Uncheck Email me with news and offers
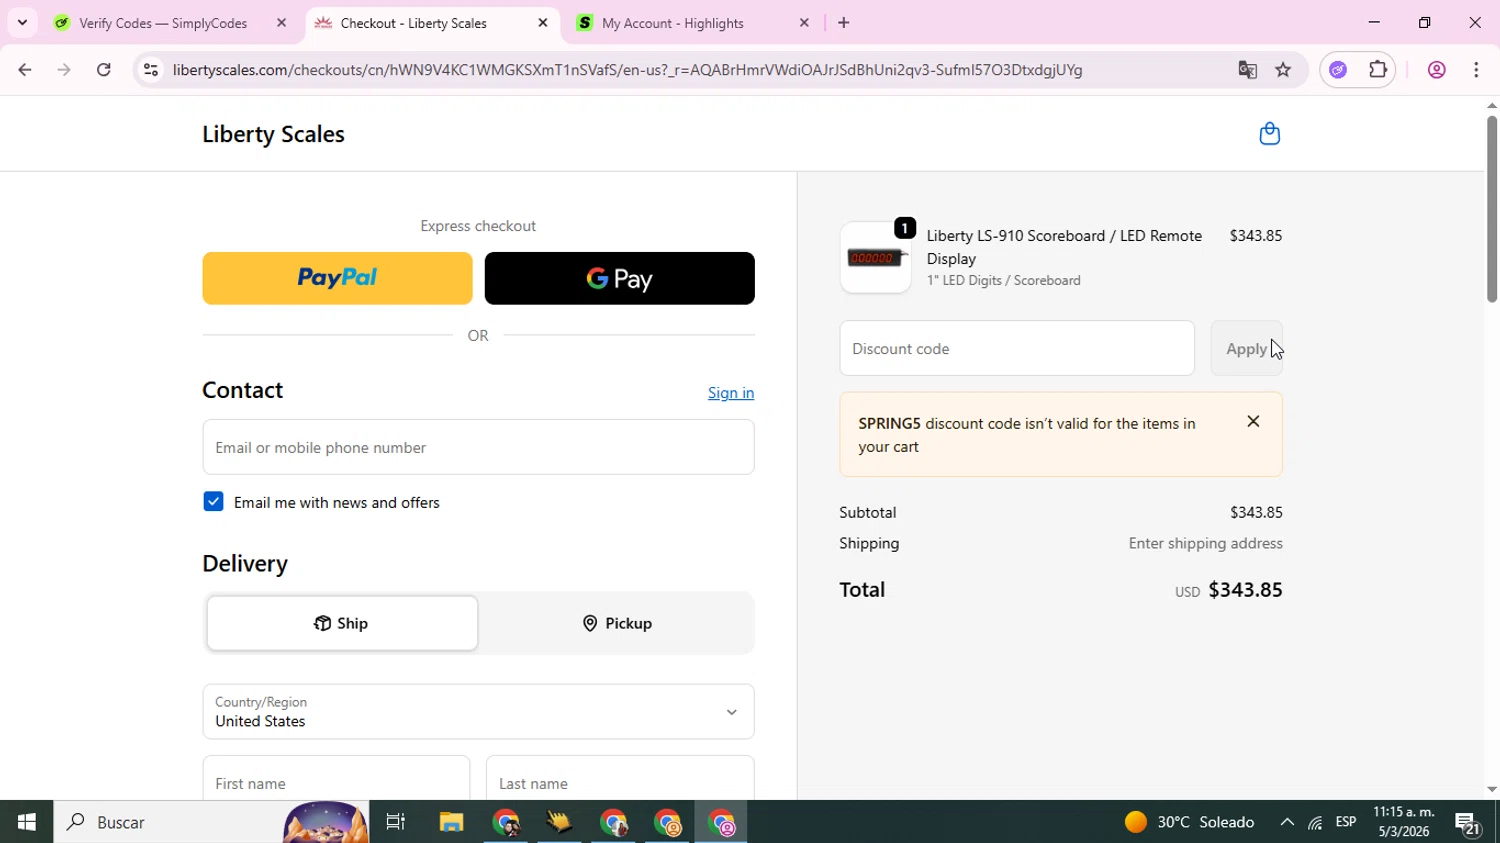This screenshot has height=843, width=1500. 213,502
